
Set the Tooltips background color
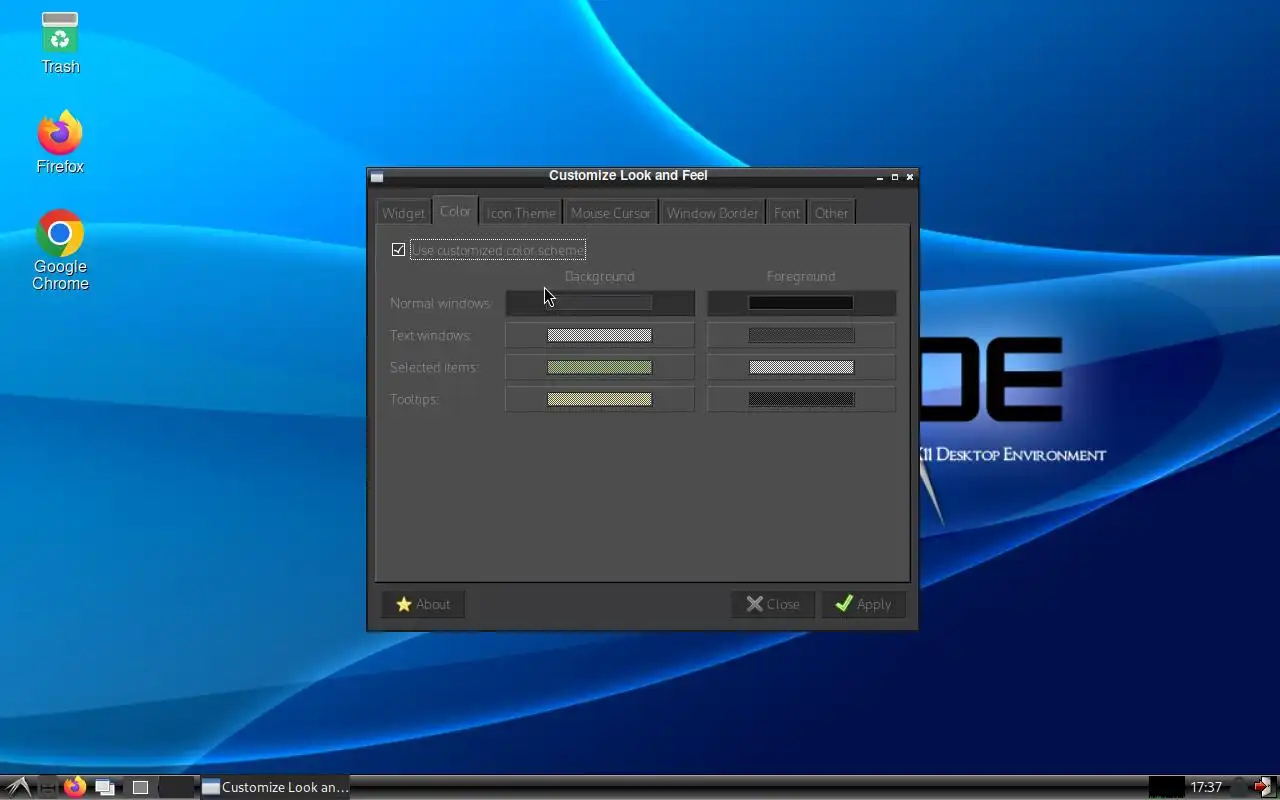[x=600, y=399]
